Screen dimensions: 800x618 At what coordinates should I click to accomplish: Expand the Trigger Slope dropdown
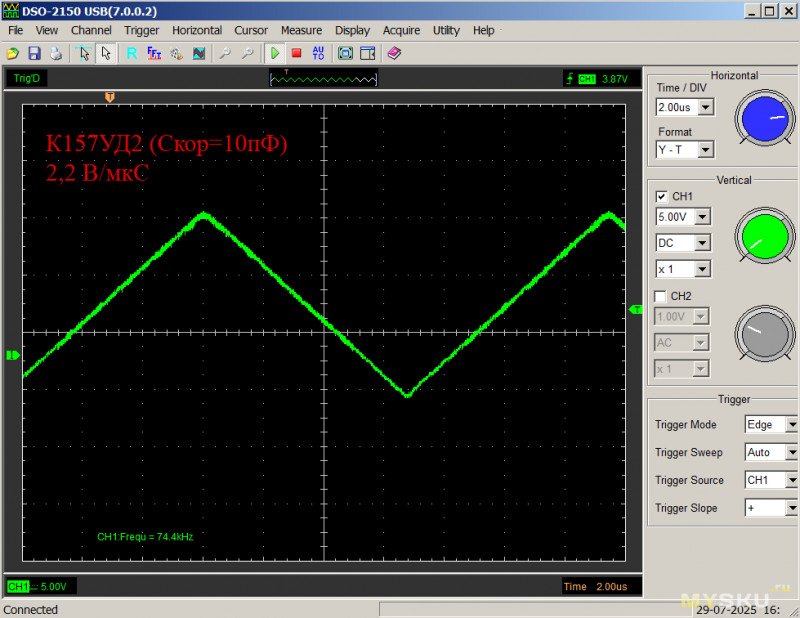(x=791, y=508)
